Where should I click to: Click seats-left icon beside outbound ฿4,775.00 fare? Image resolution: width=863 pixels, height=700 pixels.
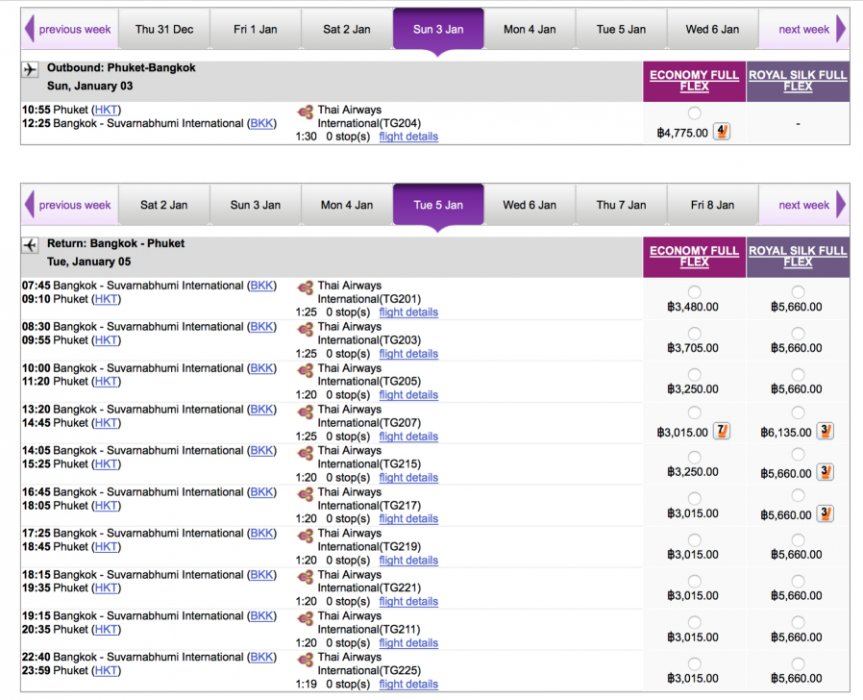721,131
